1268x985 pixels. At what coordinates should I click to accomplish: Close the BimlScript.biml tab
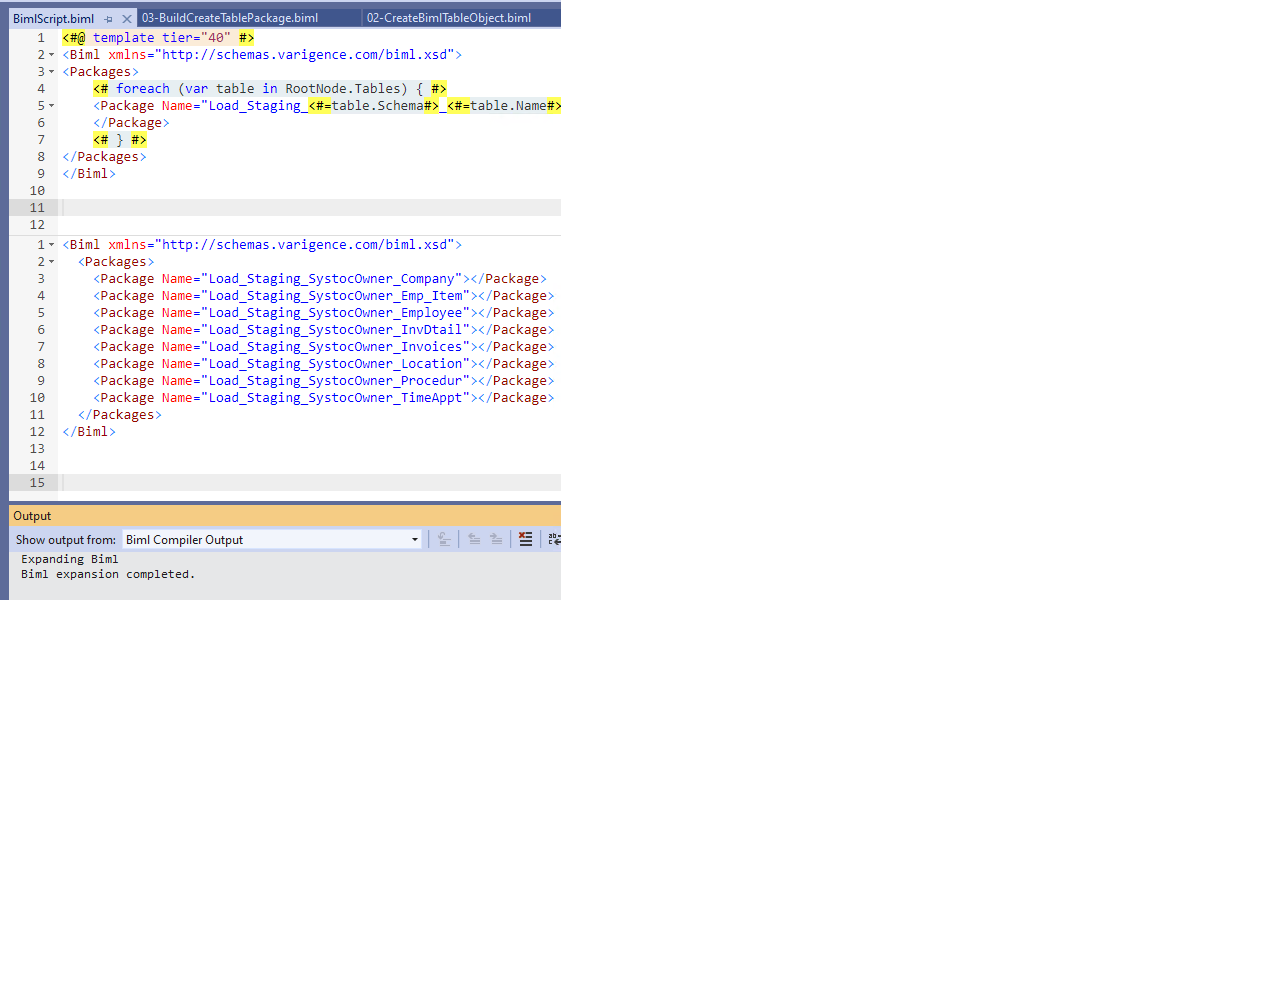pyautogui.click(x=126, y=19)
